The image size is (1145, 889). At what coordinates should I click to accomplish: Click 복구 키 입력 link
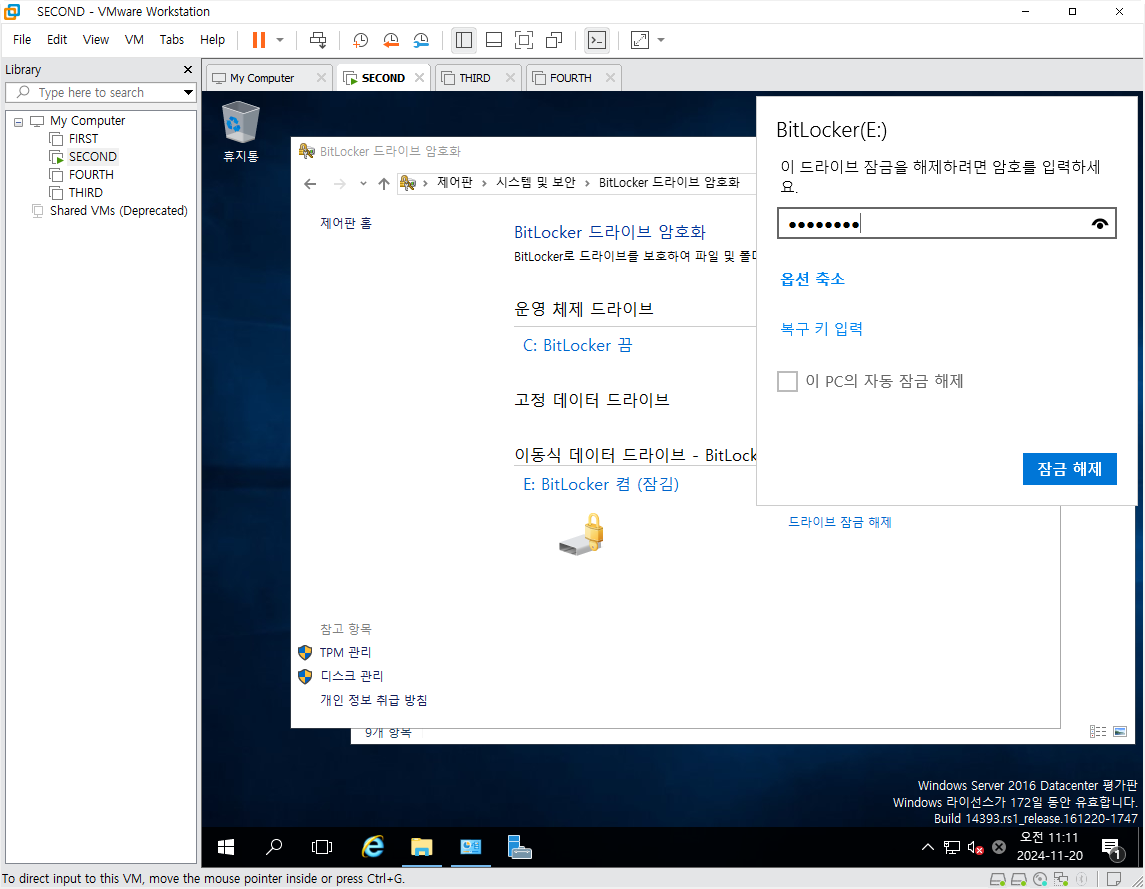tap(822, 329)
